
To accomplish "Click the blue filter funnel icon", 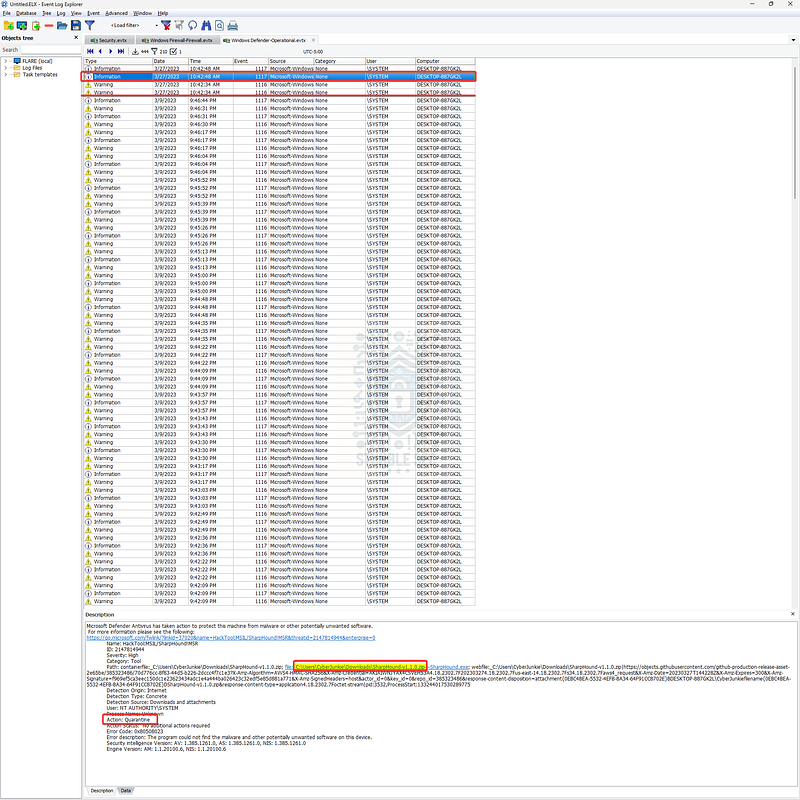I will pos(90,25).
